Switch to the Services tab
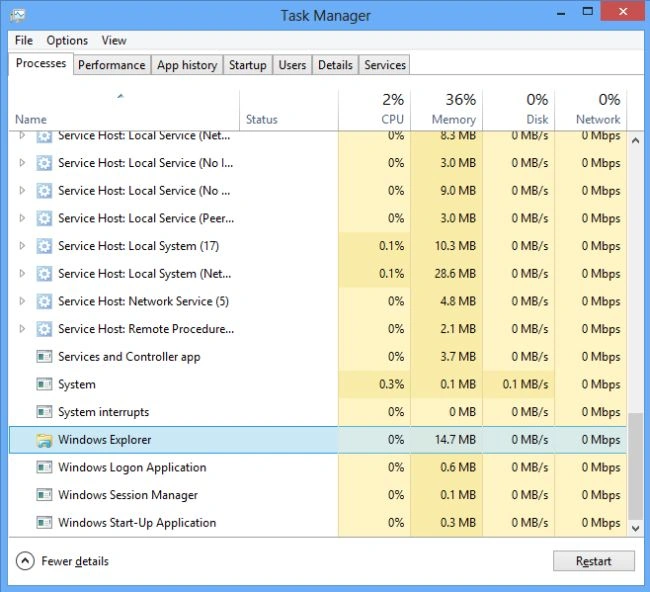This screenshot has height=592, width=650. (385, 65)
